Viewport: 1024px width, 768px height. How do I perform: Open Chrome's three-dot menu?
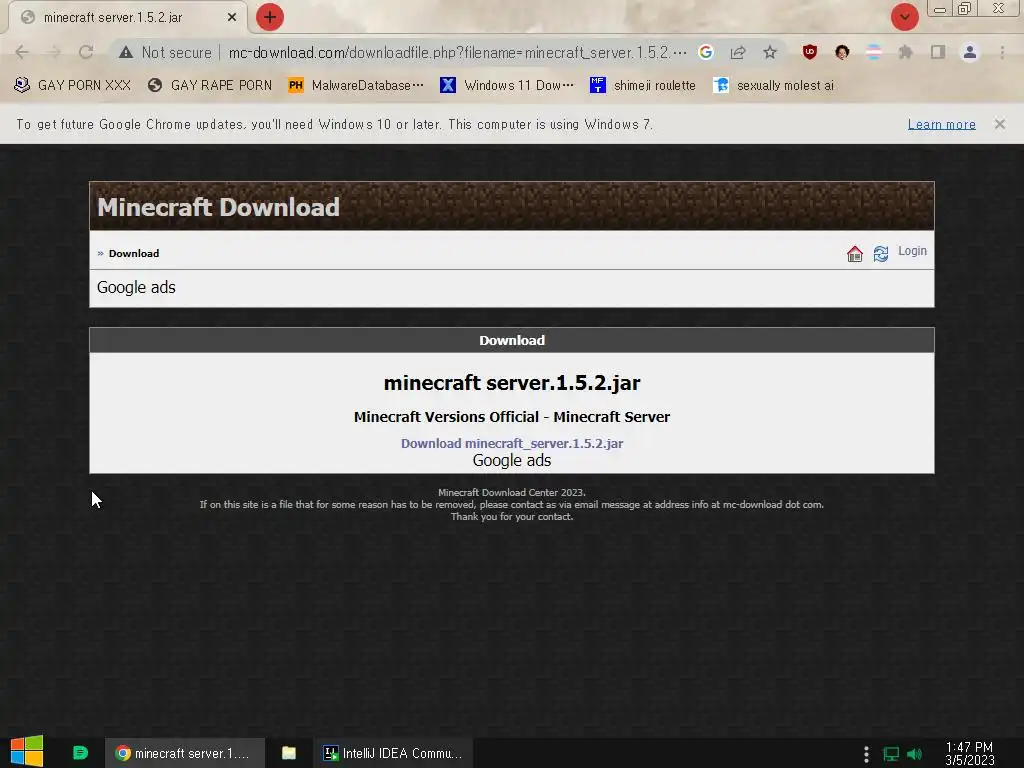pos(1002,52)
